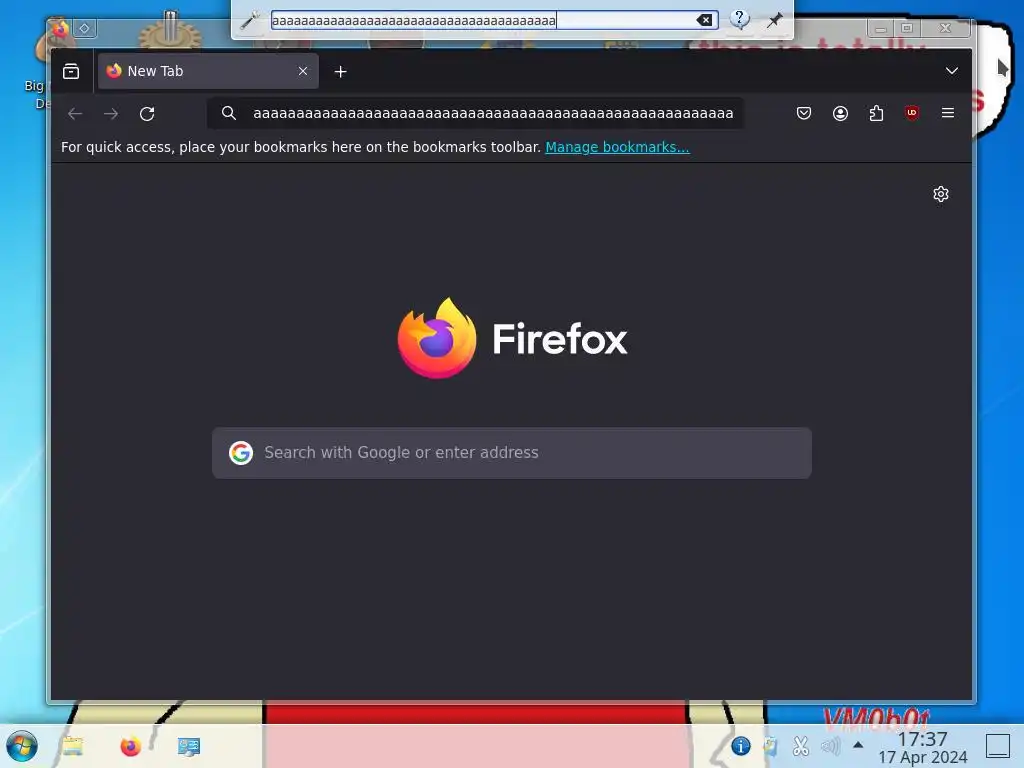Click the Search with Google input box
The height and width of the screenshot is (768, 1024).
click(512, 453)
